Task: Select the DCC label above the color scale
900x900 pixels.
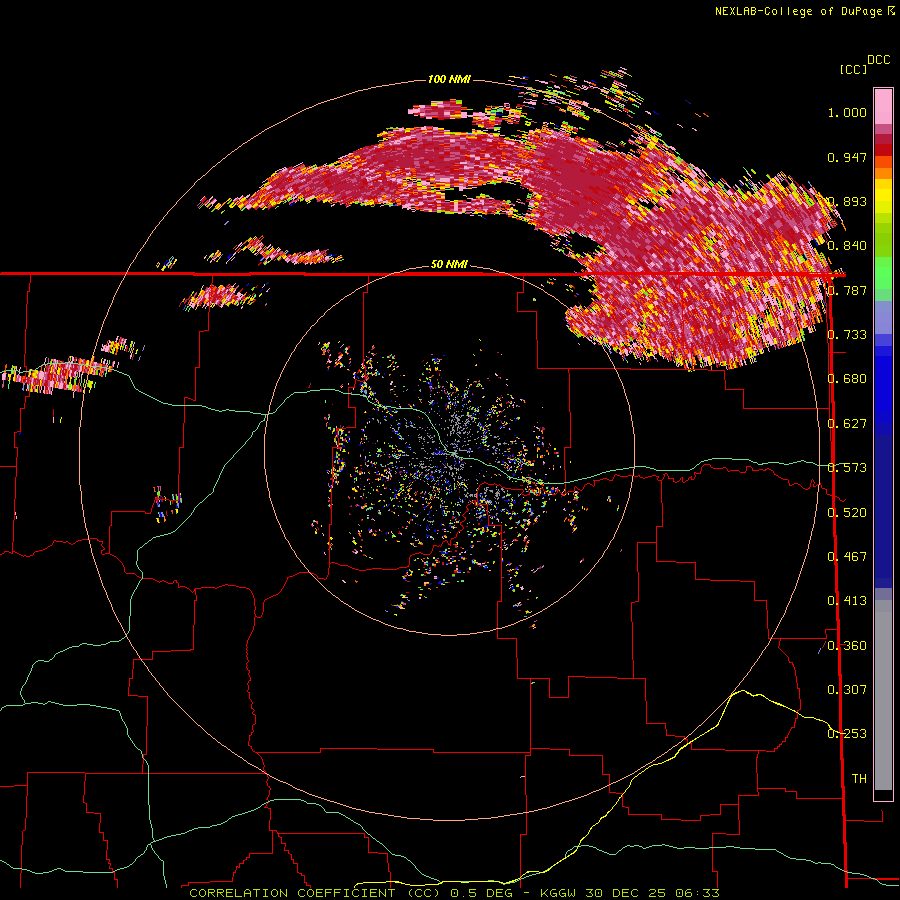Action: click(878, 60)
